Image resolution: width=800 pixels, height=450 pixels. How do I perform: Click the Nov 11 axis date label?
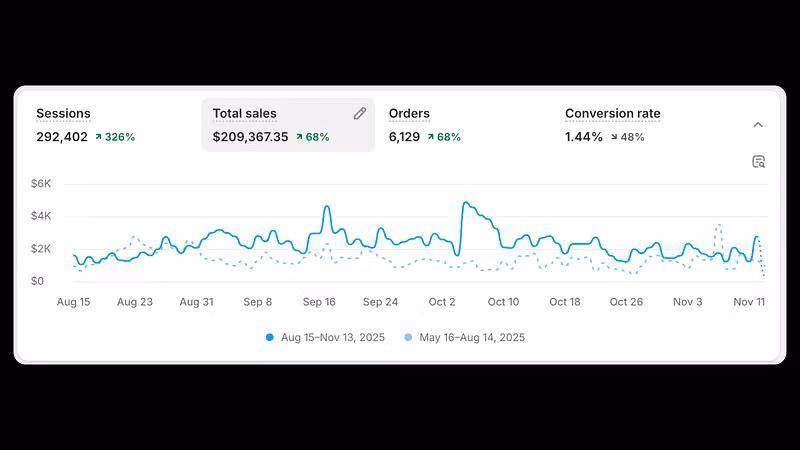coord(749,302)
